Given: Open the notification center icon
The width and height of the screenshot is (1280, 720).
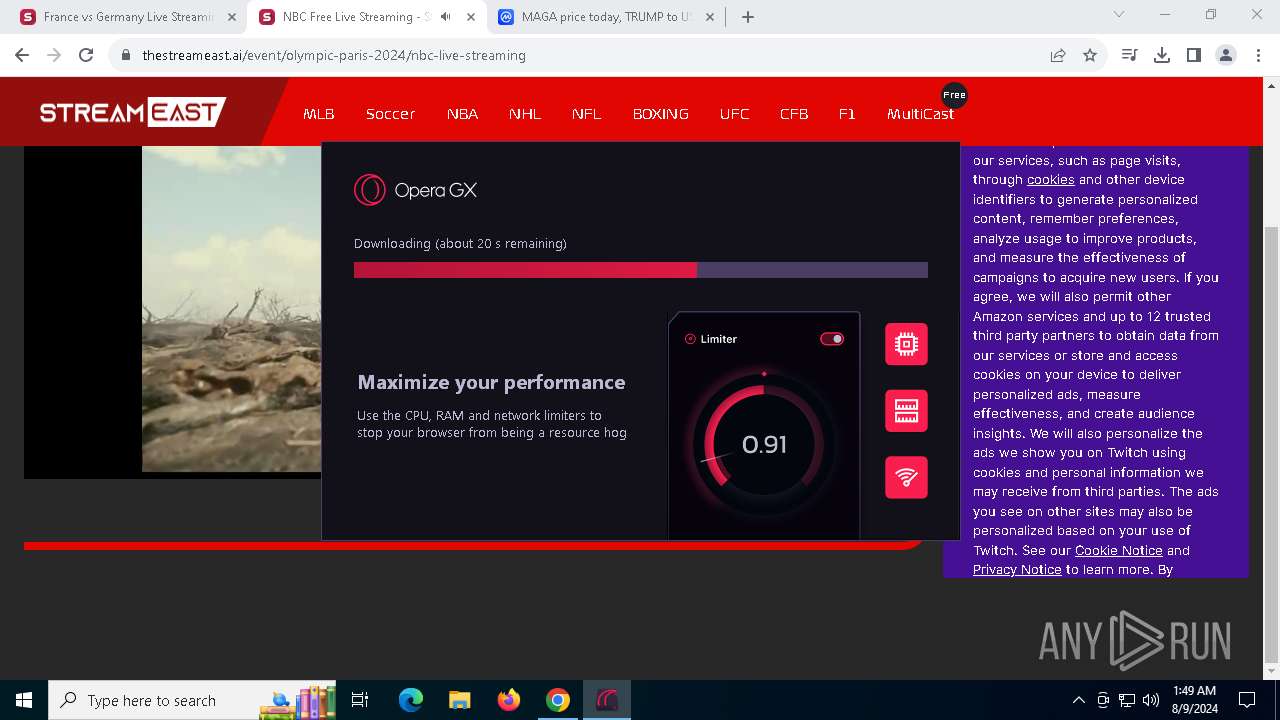Looking at the screenshot, I should tap(1247, 700).
